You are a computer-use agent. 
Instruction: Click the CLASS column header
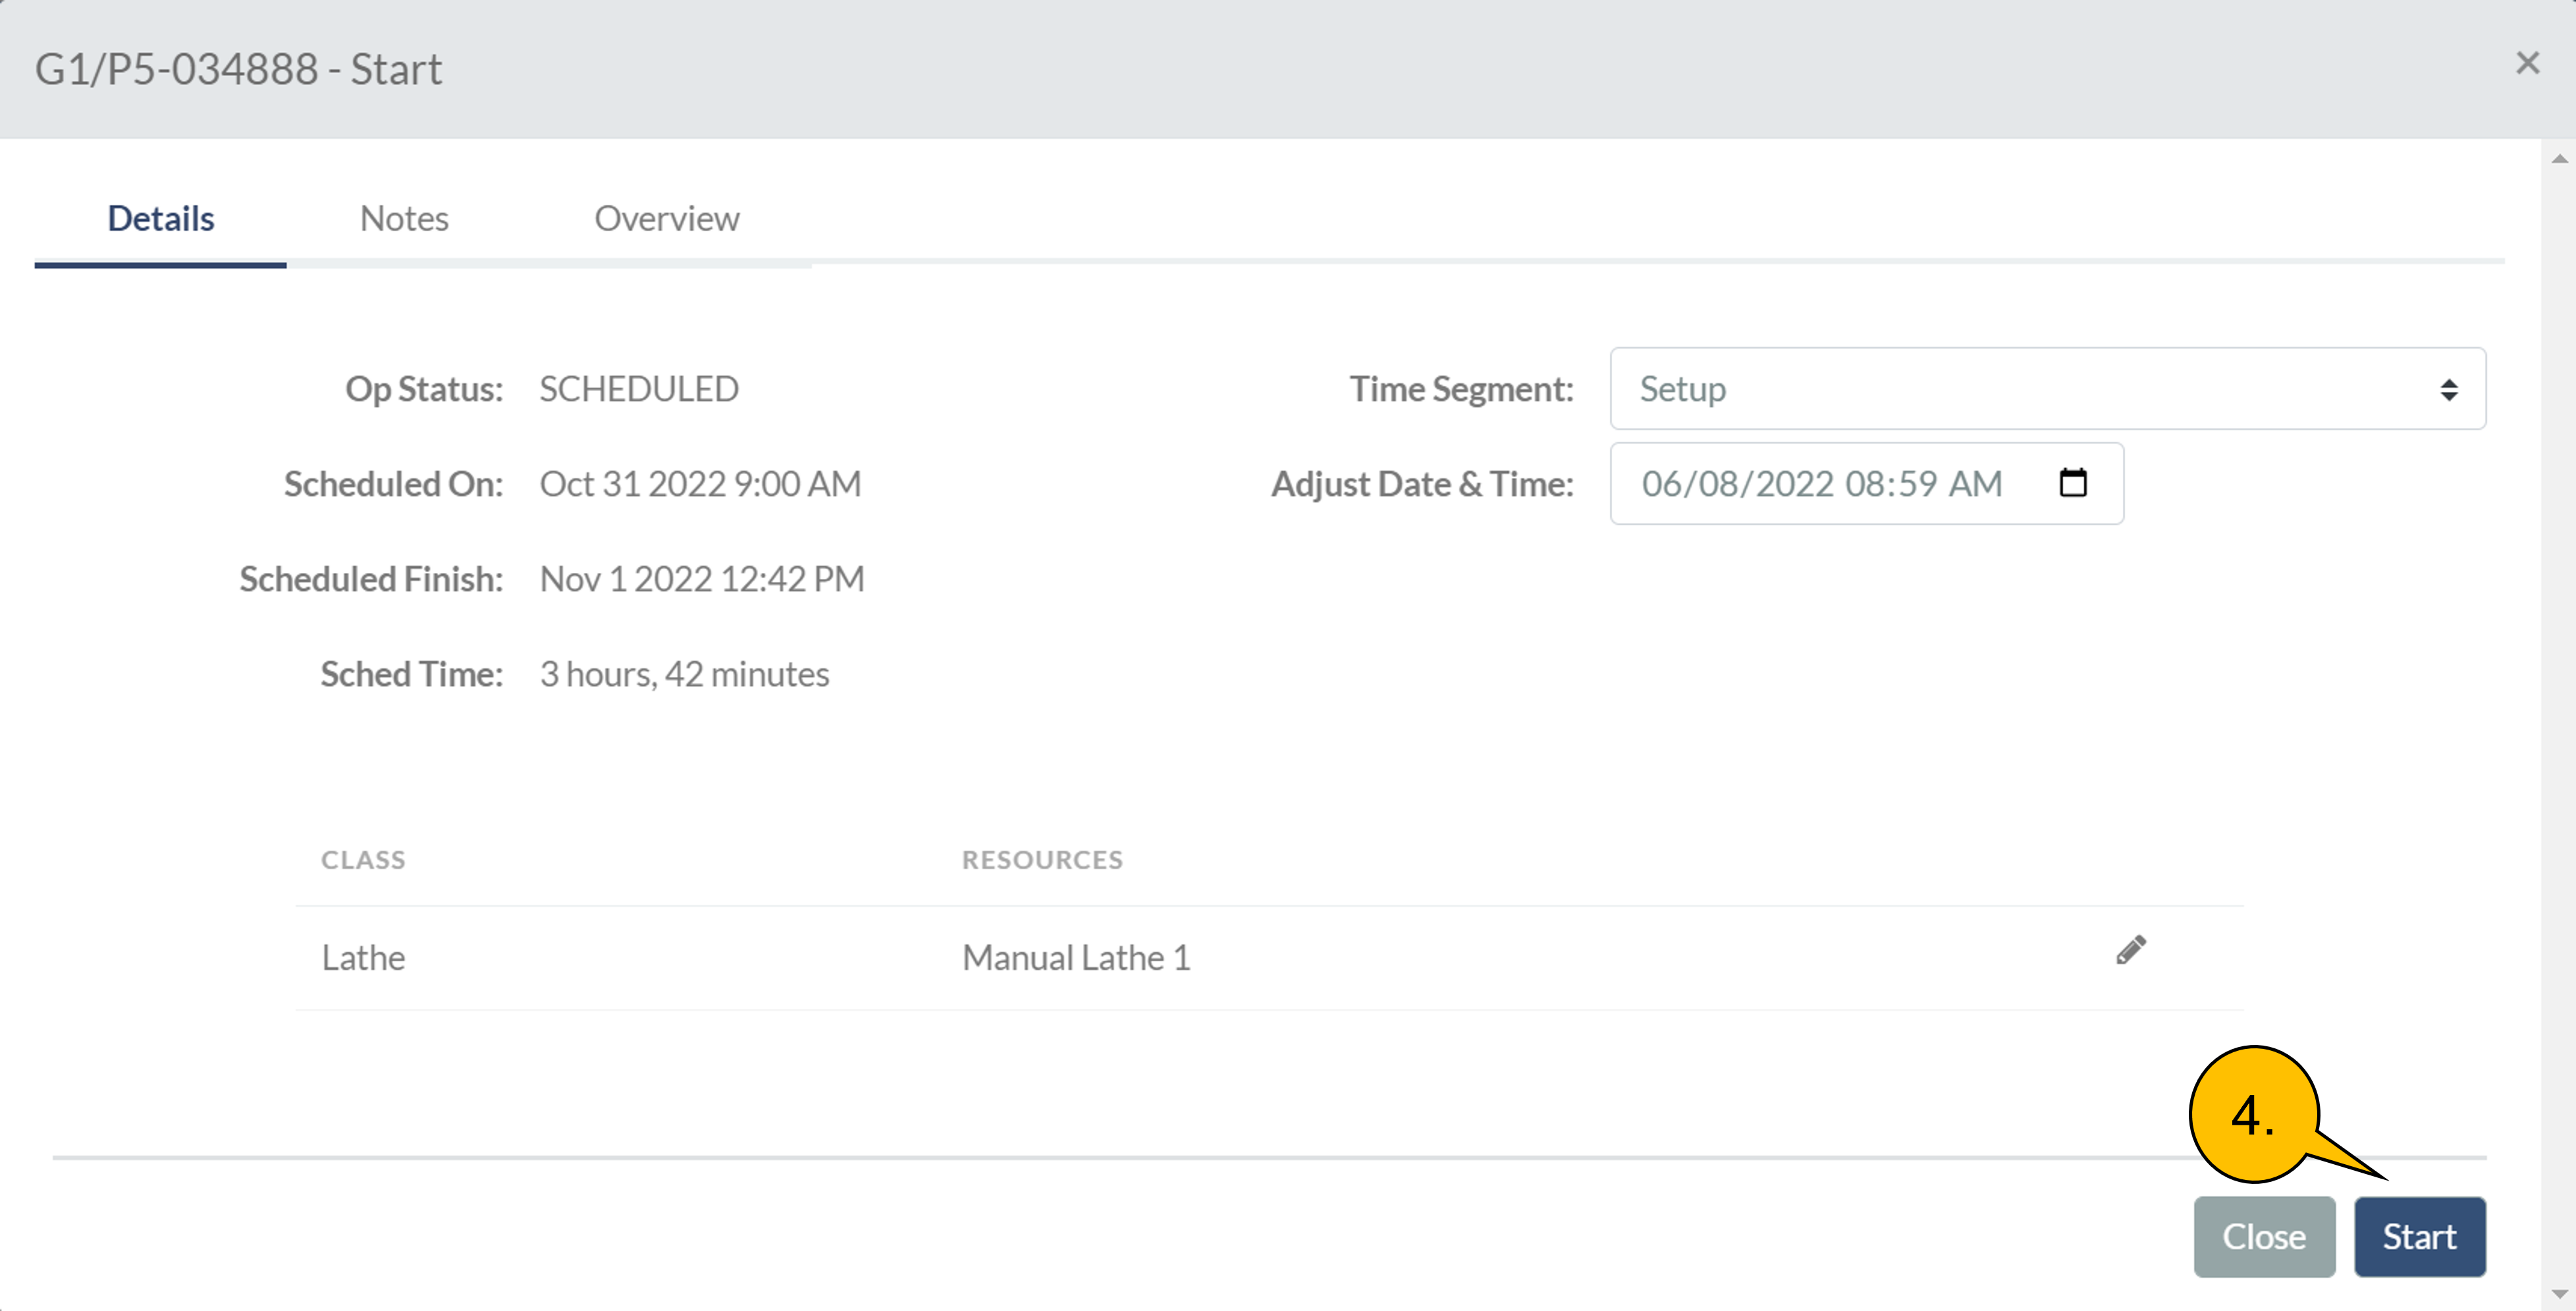pos(363,860)
